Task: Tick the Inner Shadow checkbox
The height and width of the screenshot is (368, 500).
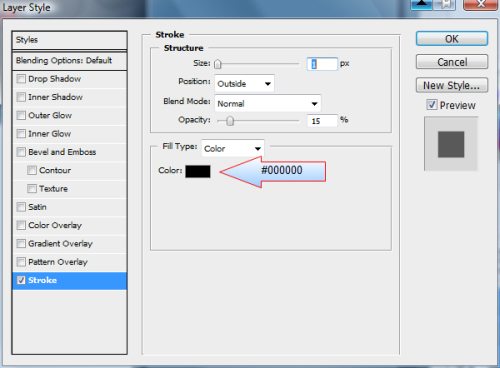Action: [21, 97]
